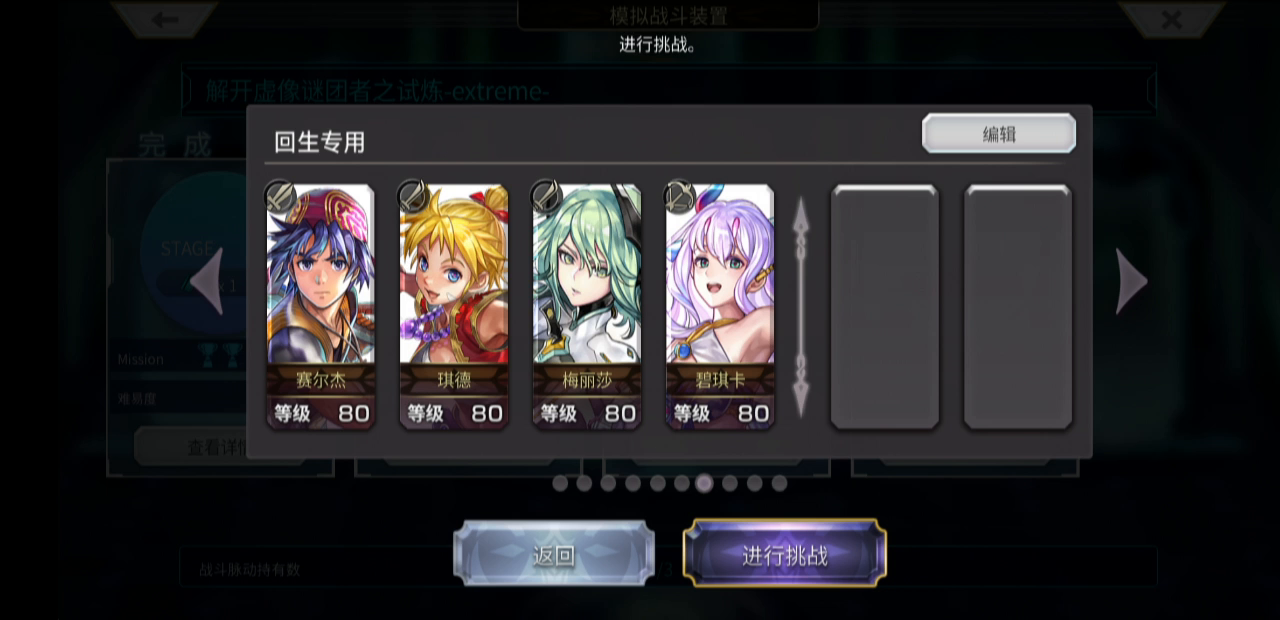Image resolution: width=1280 pixels, height=620 pixels.
Task: Click weapon icon on 碧琪卡 card
Action: pyautogui.click(x=679, y=194)
